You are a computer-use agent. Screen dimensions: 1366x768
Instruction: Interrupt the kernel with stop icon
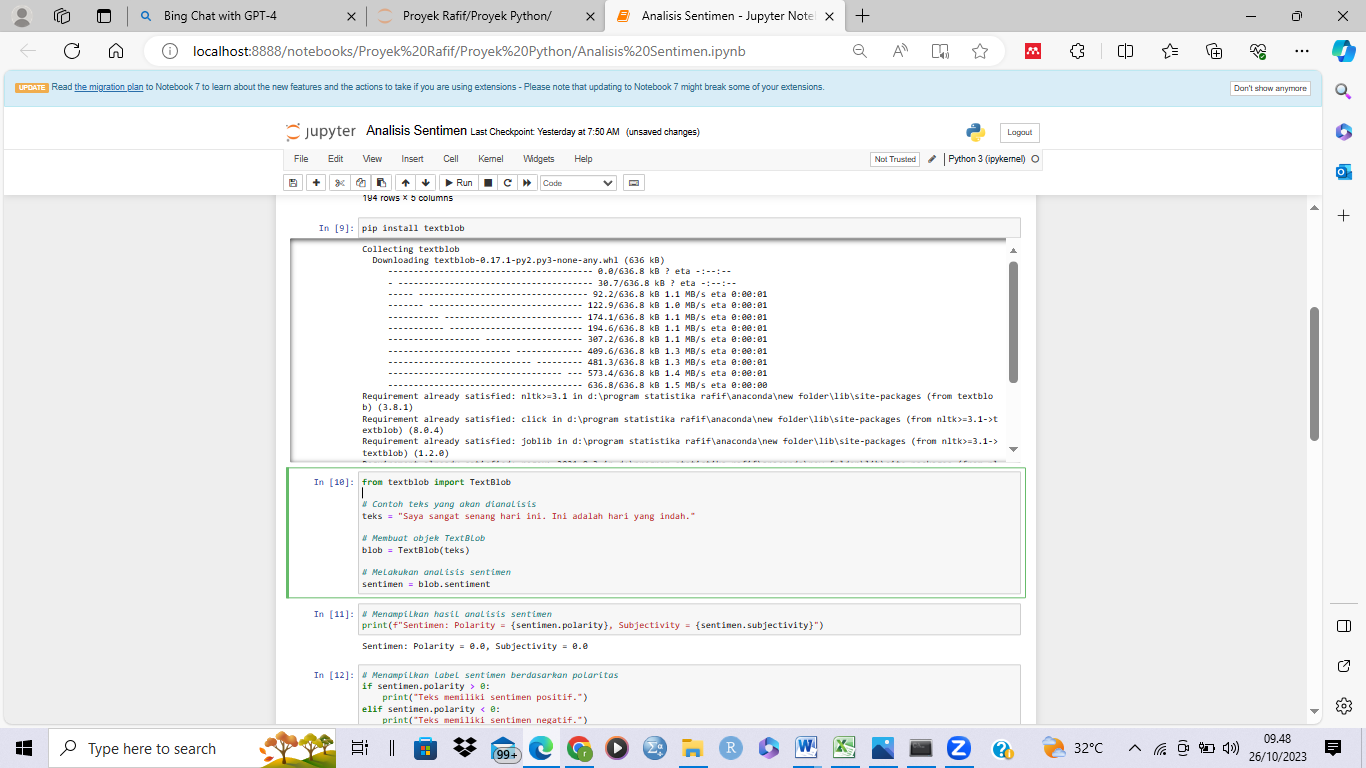click(x=488, y=183)
